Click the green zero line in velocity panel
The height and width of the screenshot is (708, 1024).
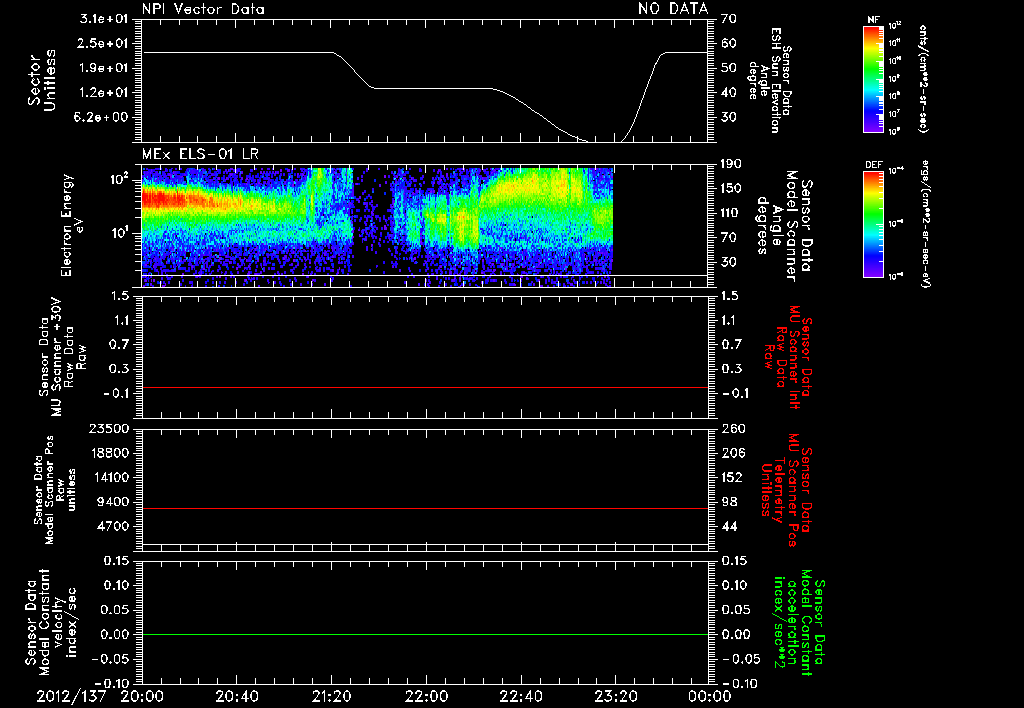click(x=424, y=634)
